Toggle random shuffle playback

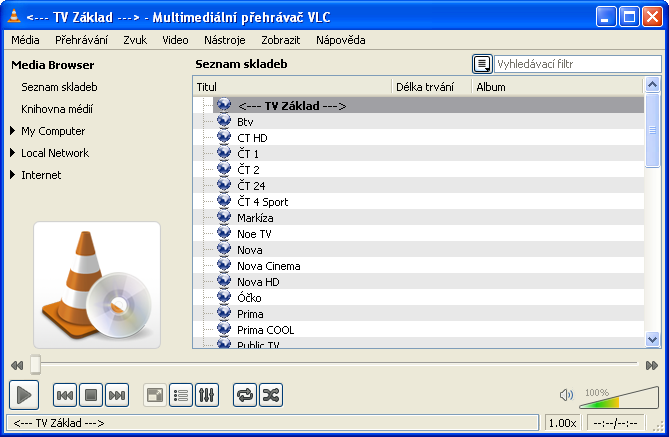[271, 395]
